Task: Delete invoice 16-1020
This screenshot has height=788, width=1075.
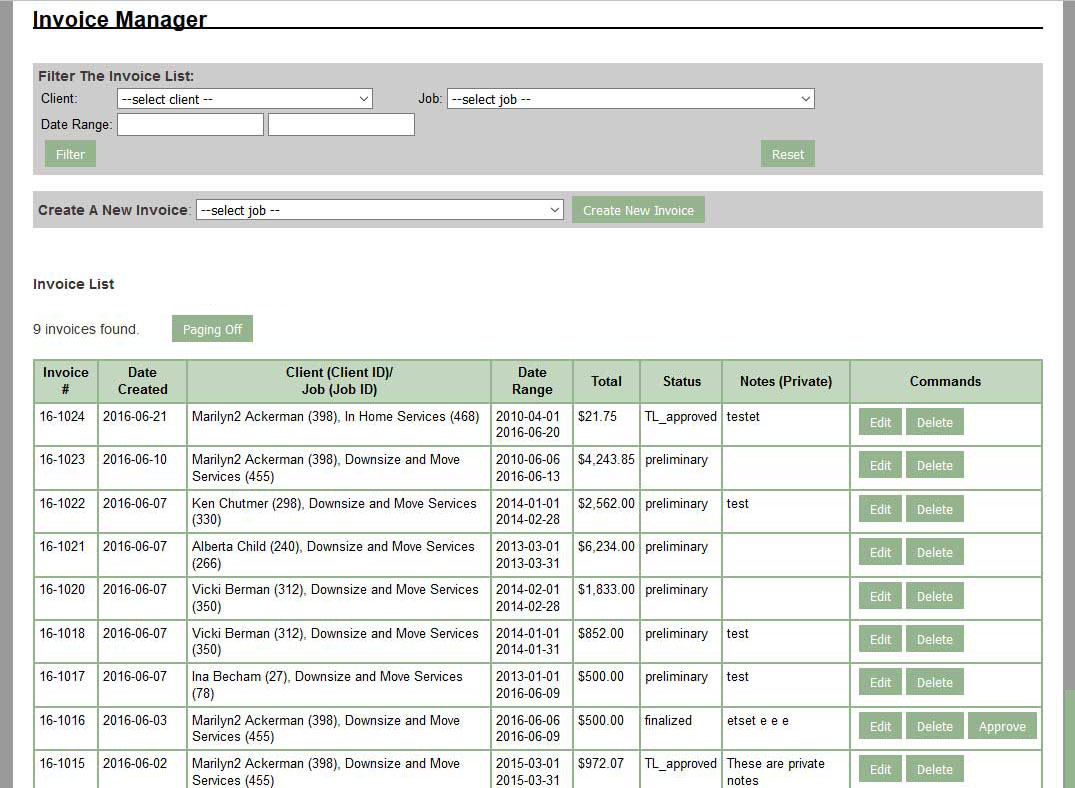Action: pyautogui.click(x=934, y=597)
